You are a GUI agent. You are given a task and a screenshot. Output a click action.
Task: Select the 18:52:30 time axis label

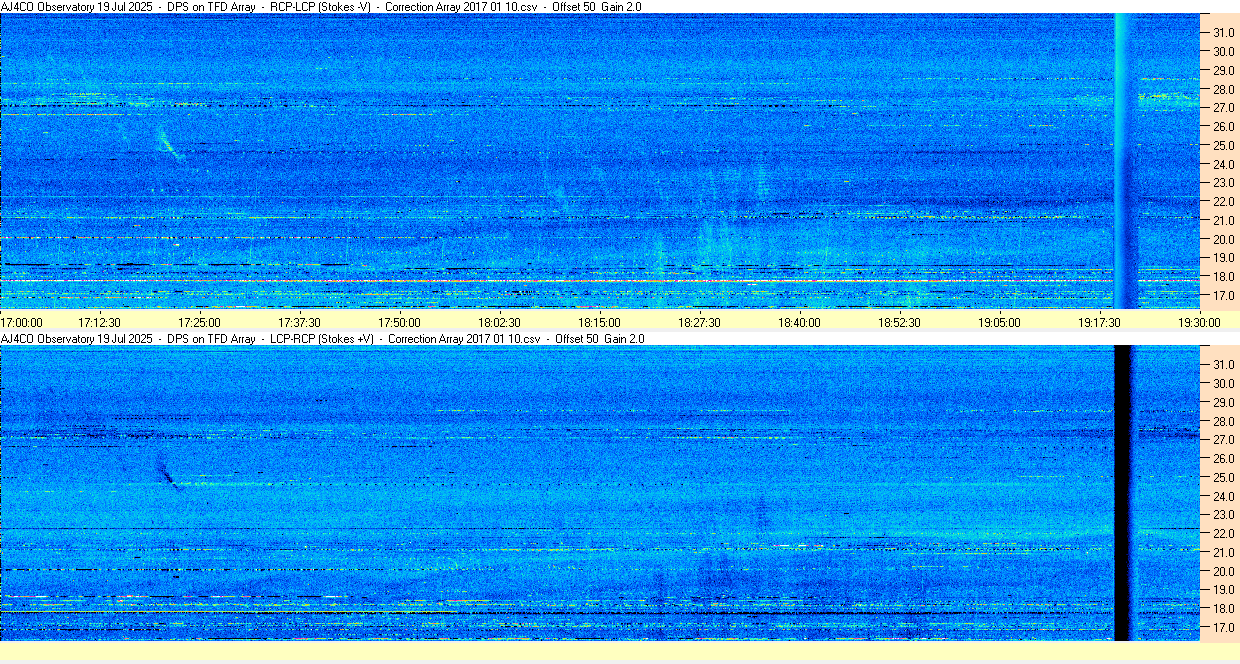point(900,322)
